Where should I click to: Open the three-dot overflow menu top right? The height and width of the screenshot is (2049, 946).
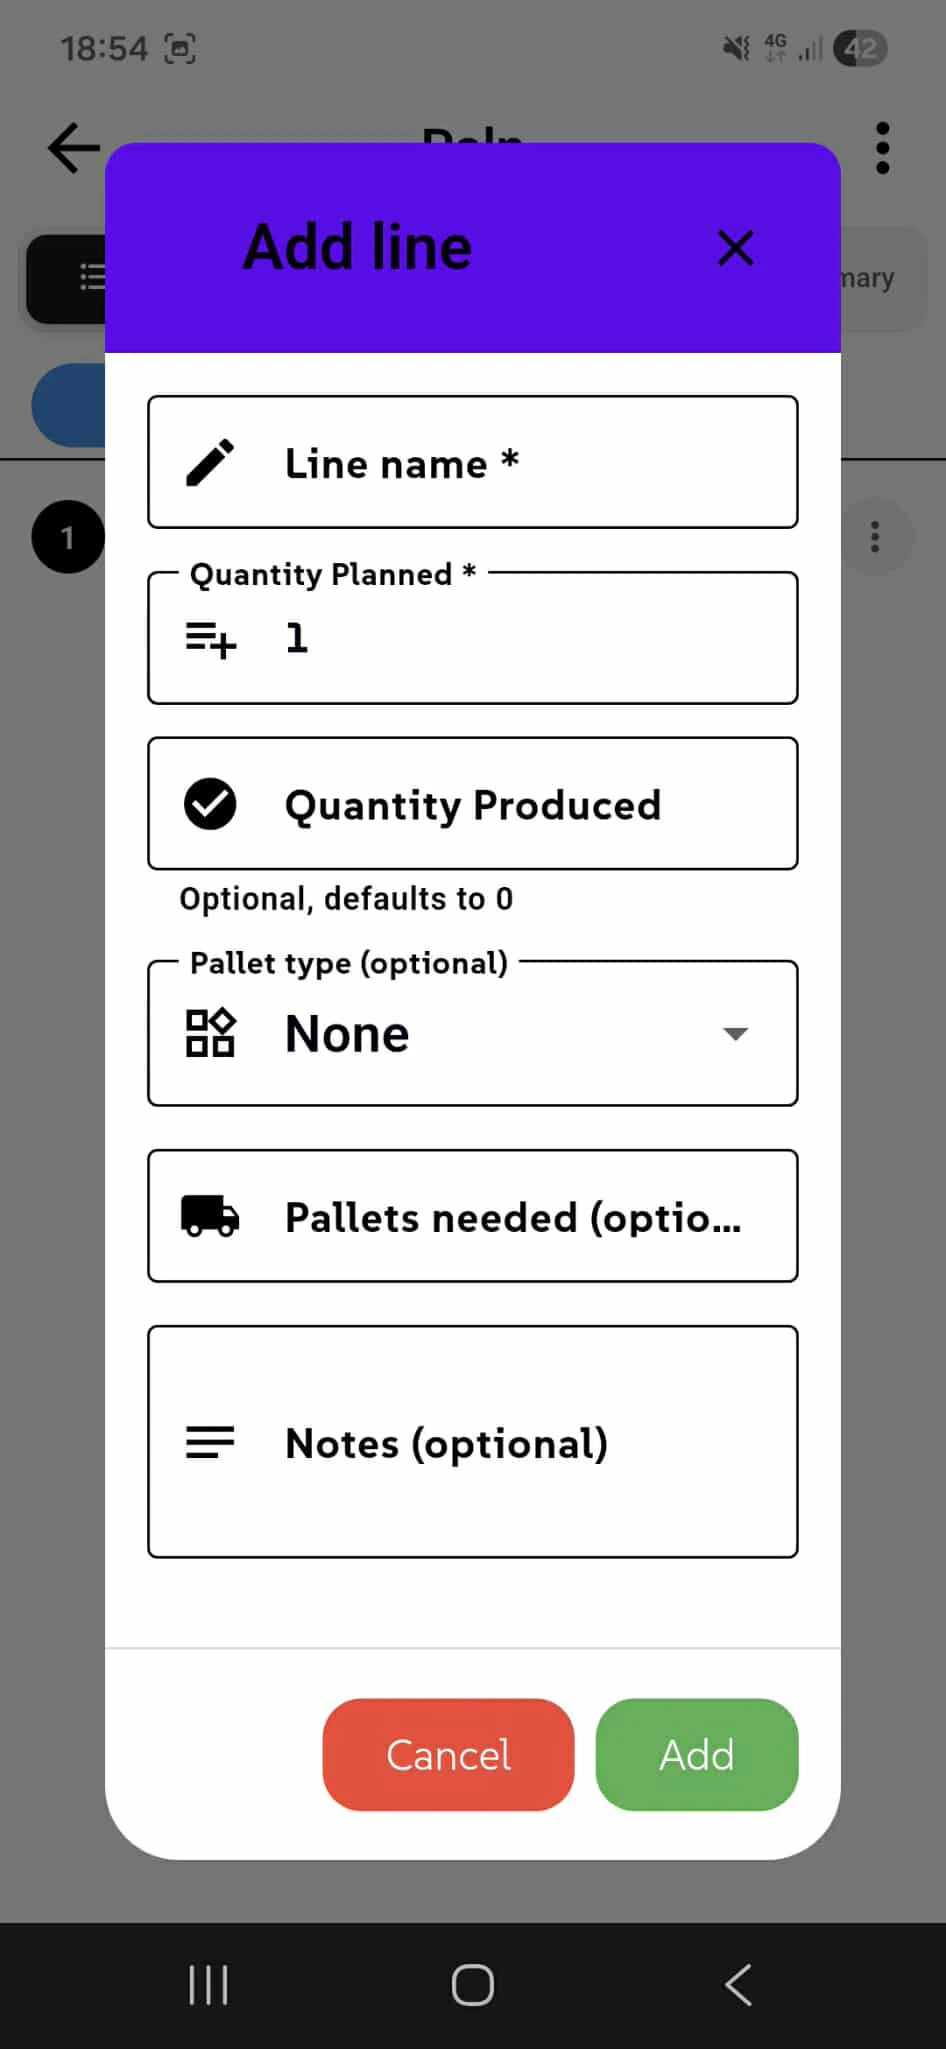(882, 146)
